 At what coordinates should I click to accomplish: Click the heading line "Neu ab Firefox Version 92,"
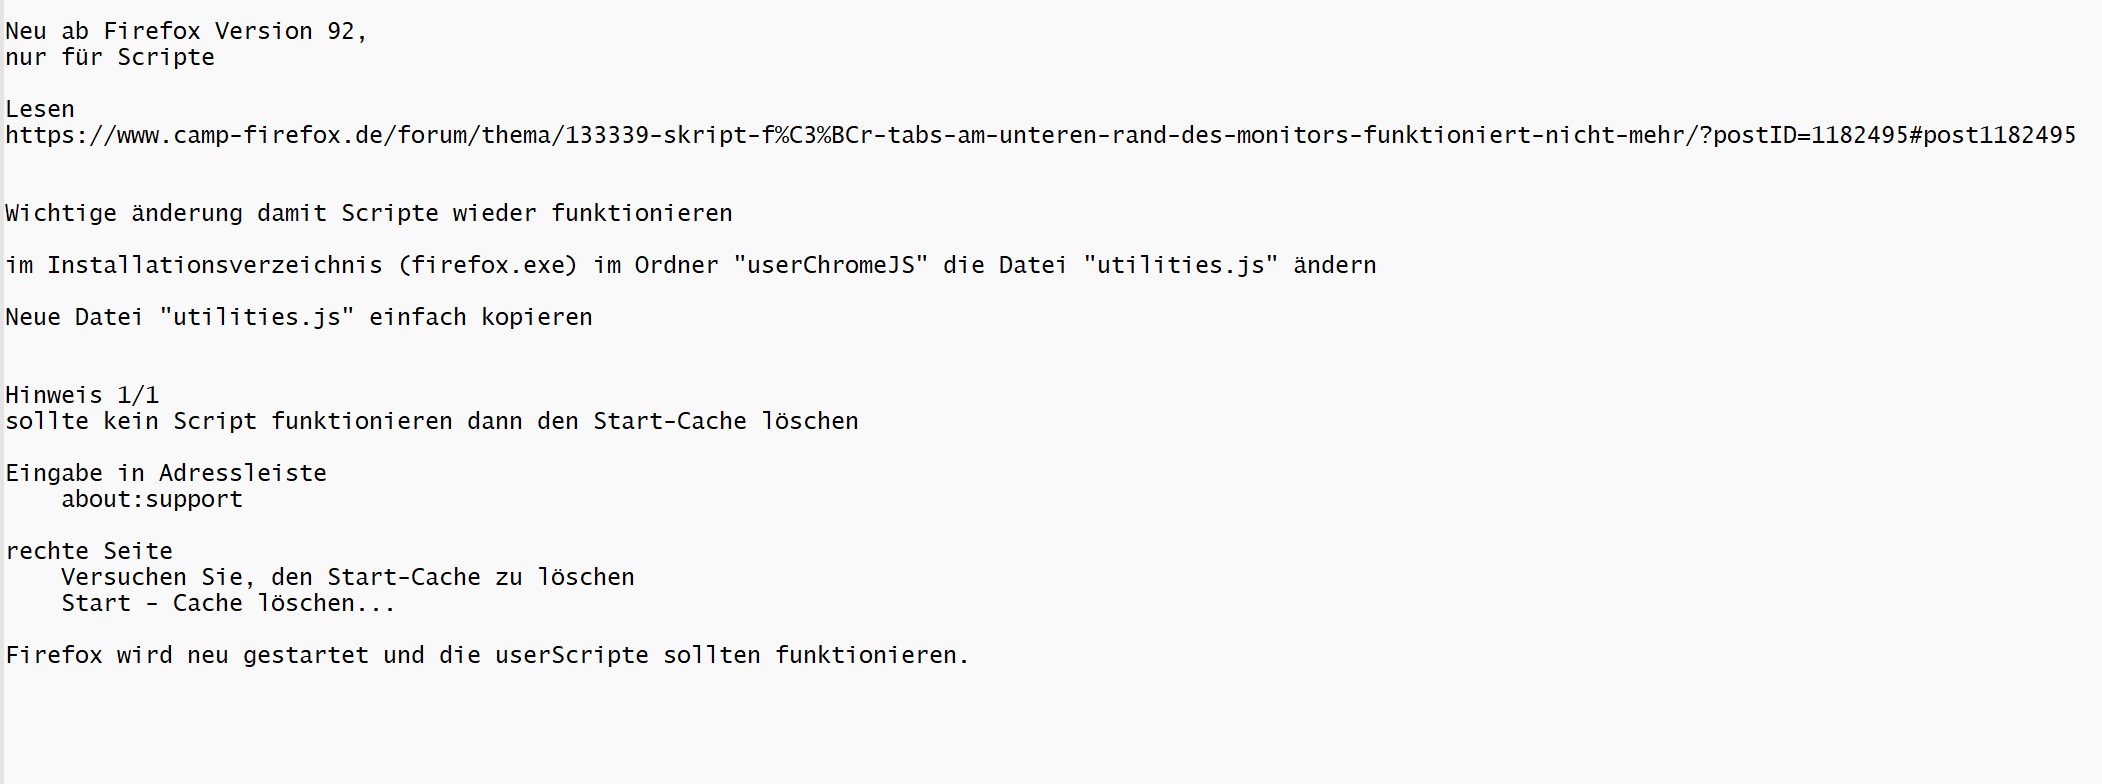point(186,31)
